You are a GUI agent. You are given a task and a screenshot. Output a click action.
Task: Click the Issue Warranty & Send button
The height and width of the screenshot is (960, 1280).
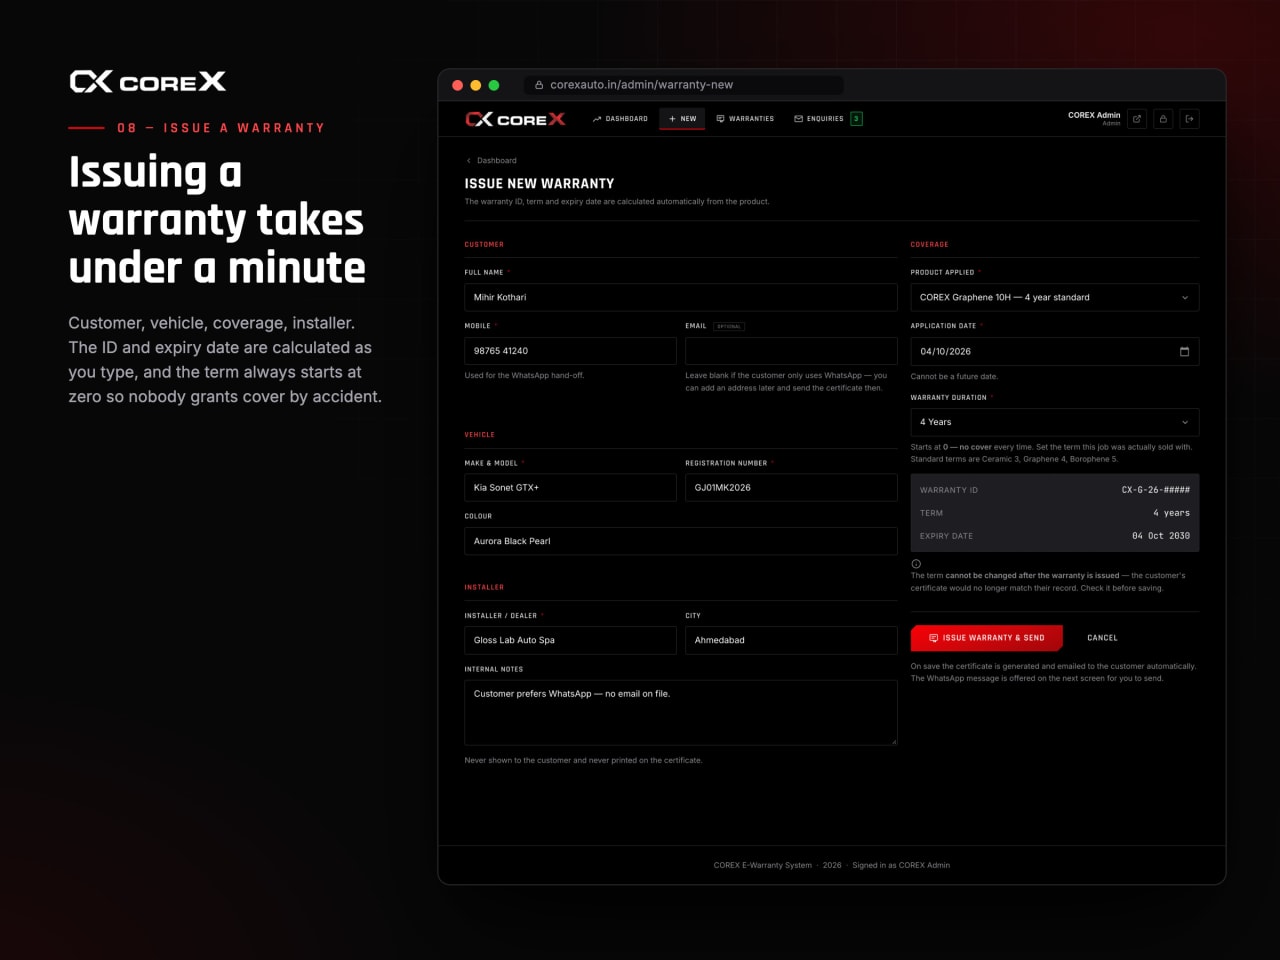[x=987, y=638]
